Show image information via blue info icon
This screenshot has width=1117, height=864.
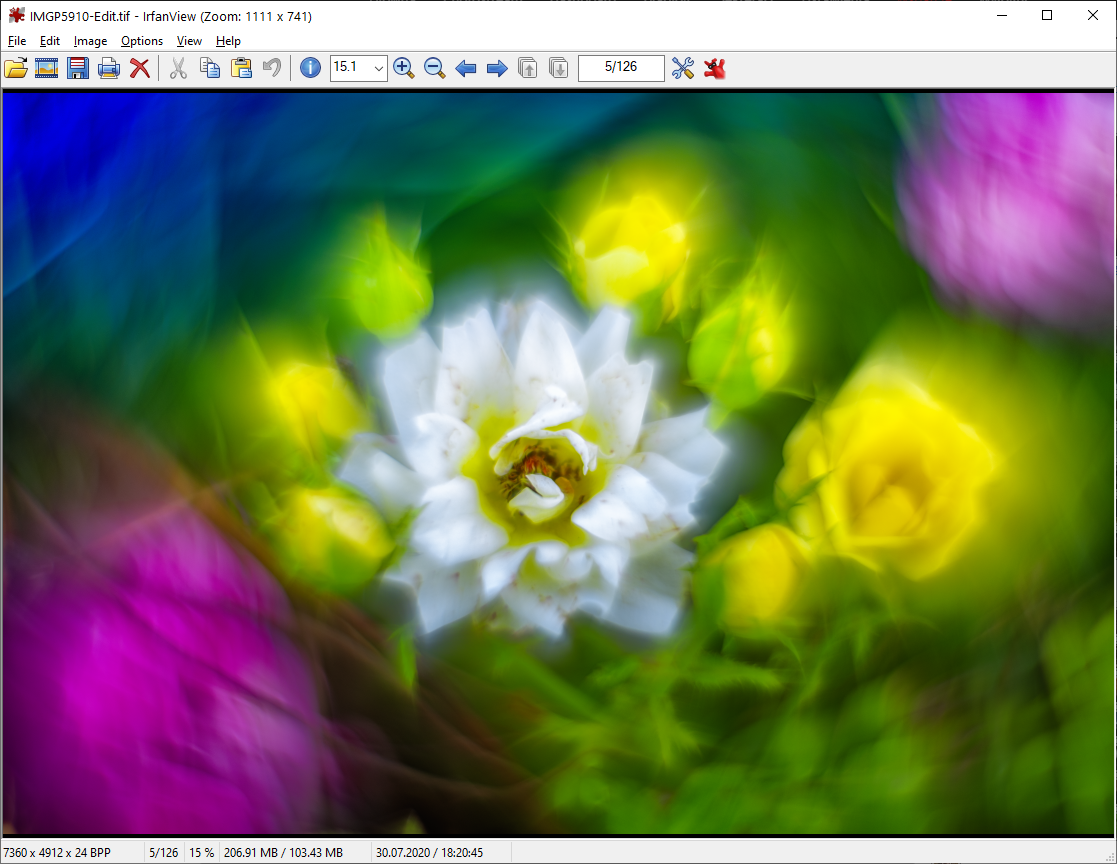pyautogui.click(x=310, y=68)
